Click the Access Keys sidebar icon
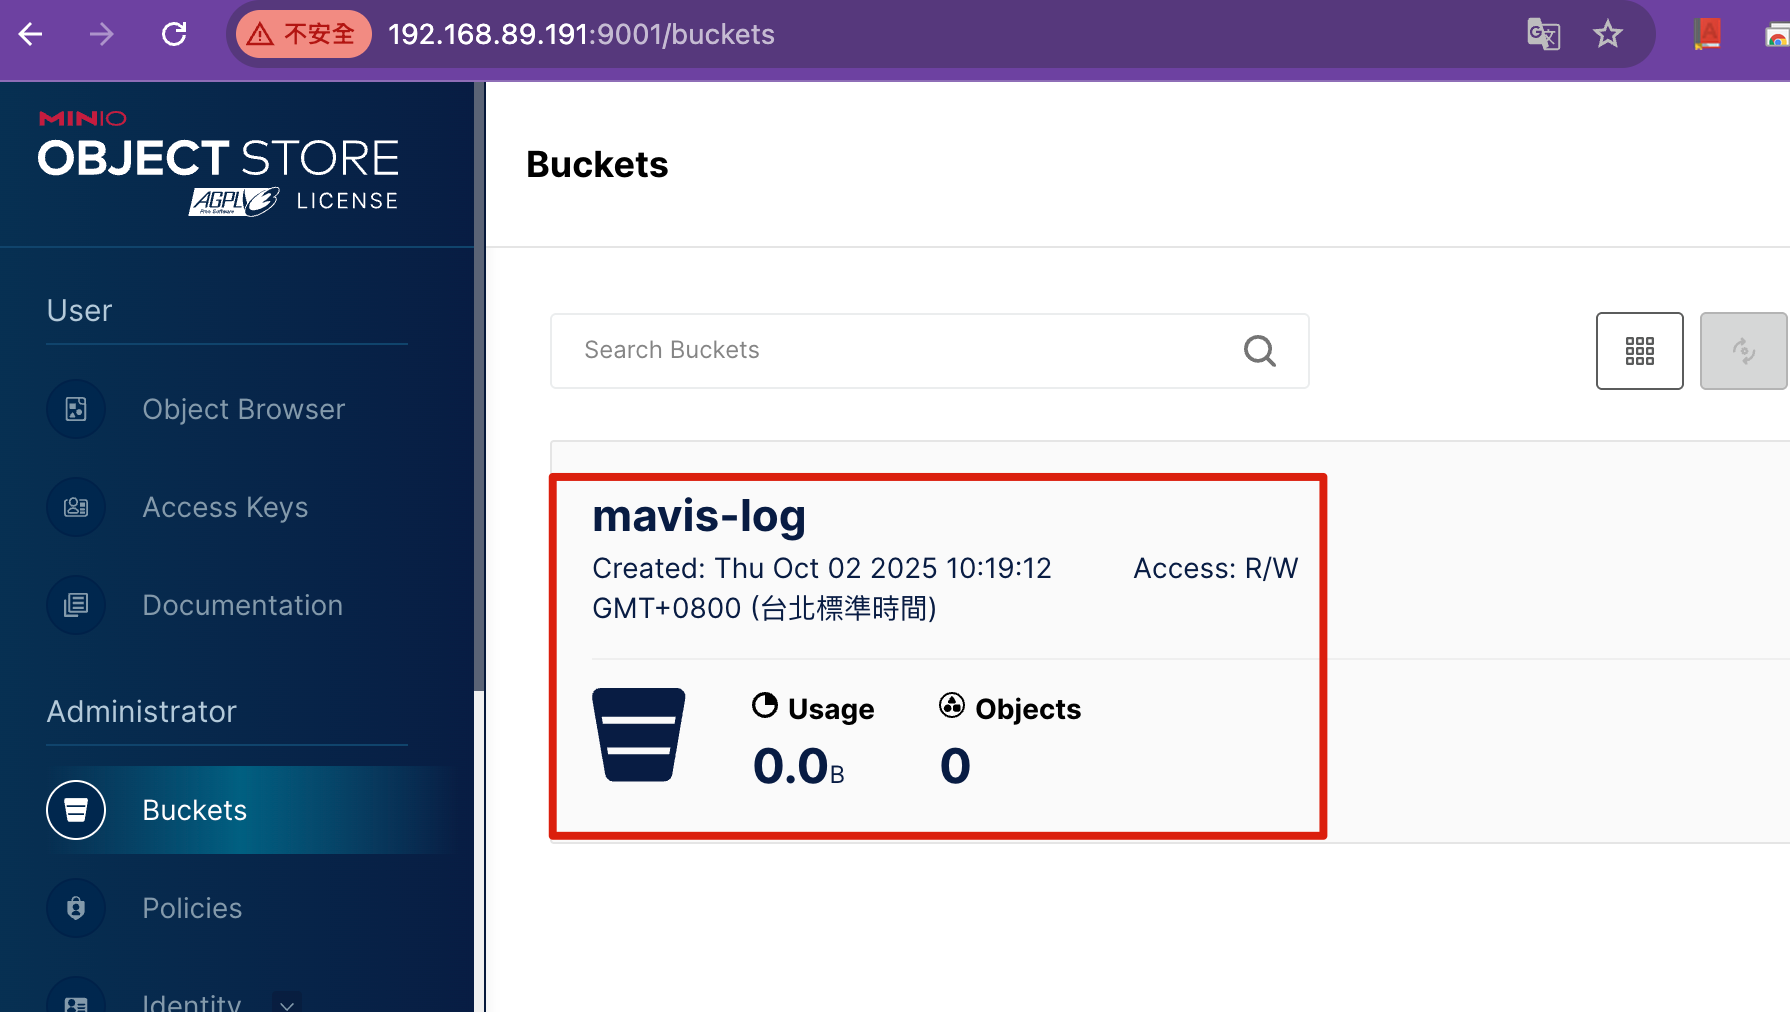Screen dimensions: 1790x1012 (x=76, y=507)
